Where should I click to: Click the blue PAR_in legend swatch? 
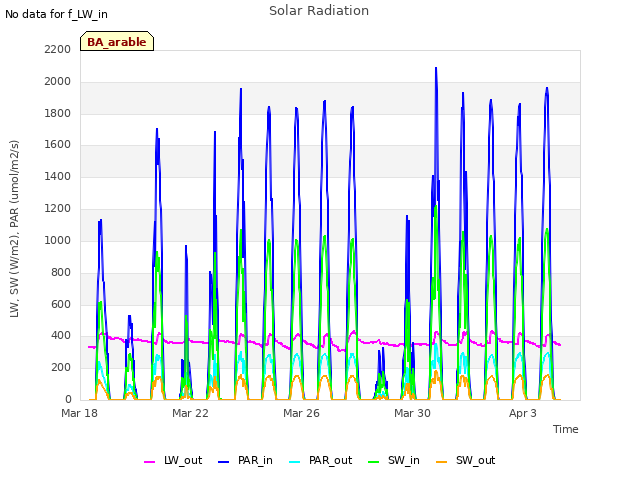(224, 462)
